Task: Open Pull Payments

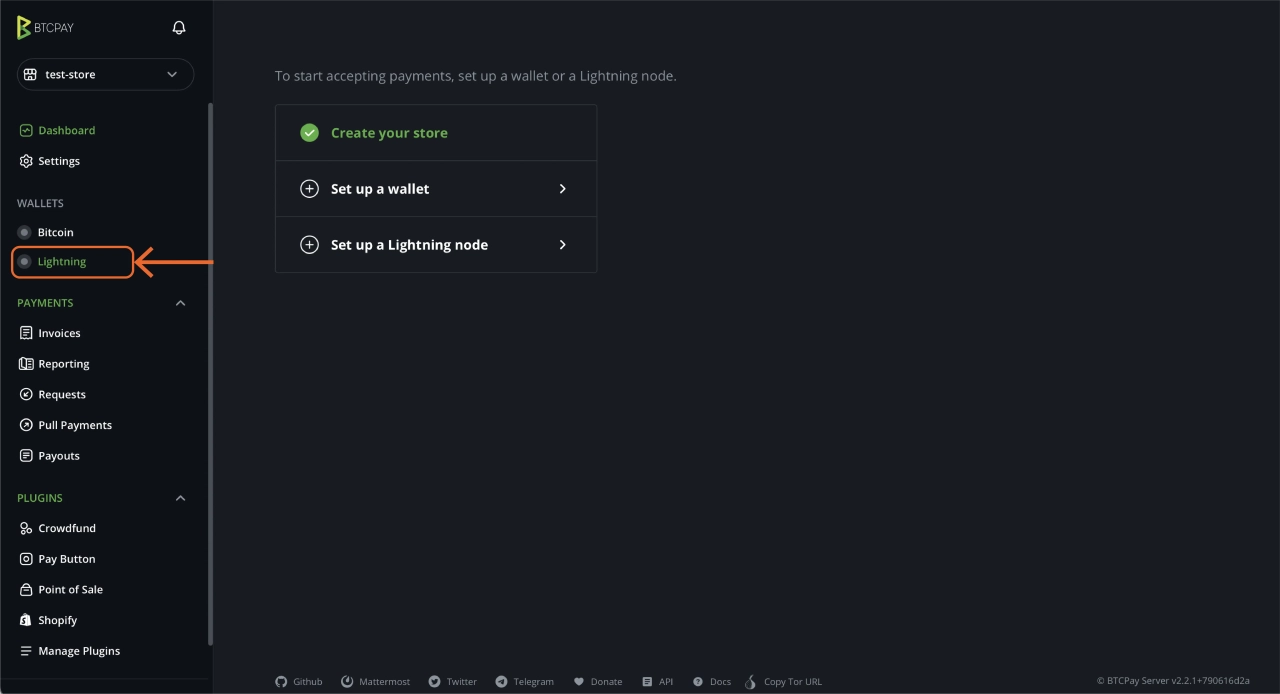Action: [x=75, y=424]
